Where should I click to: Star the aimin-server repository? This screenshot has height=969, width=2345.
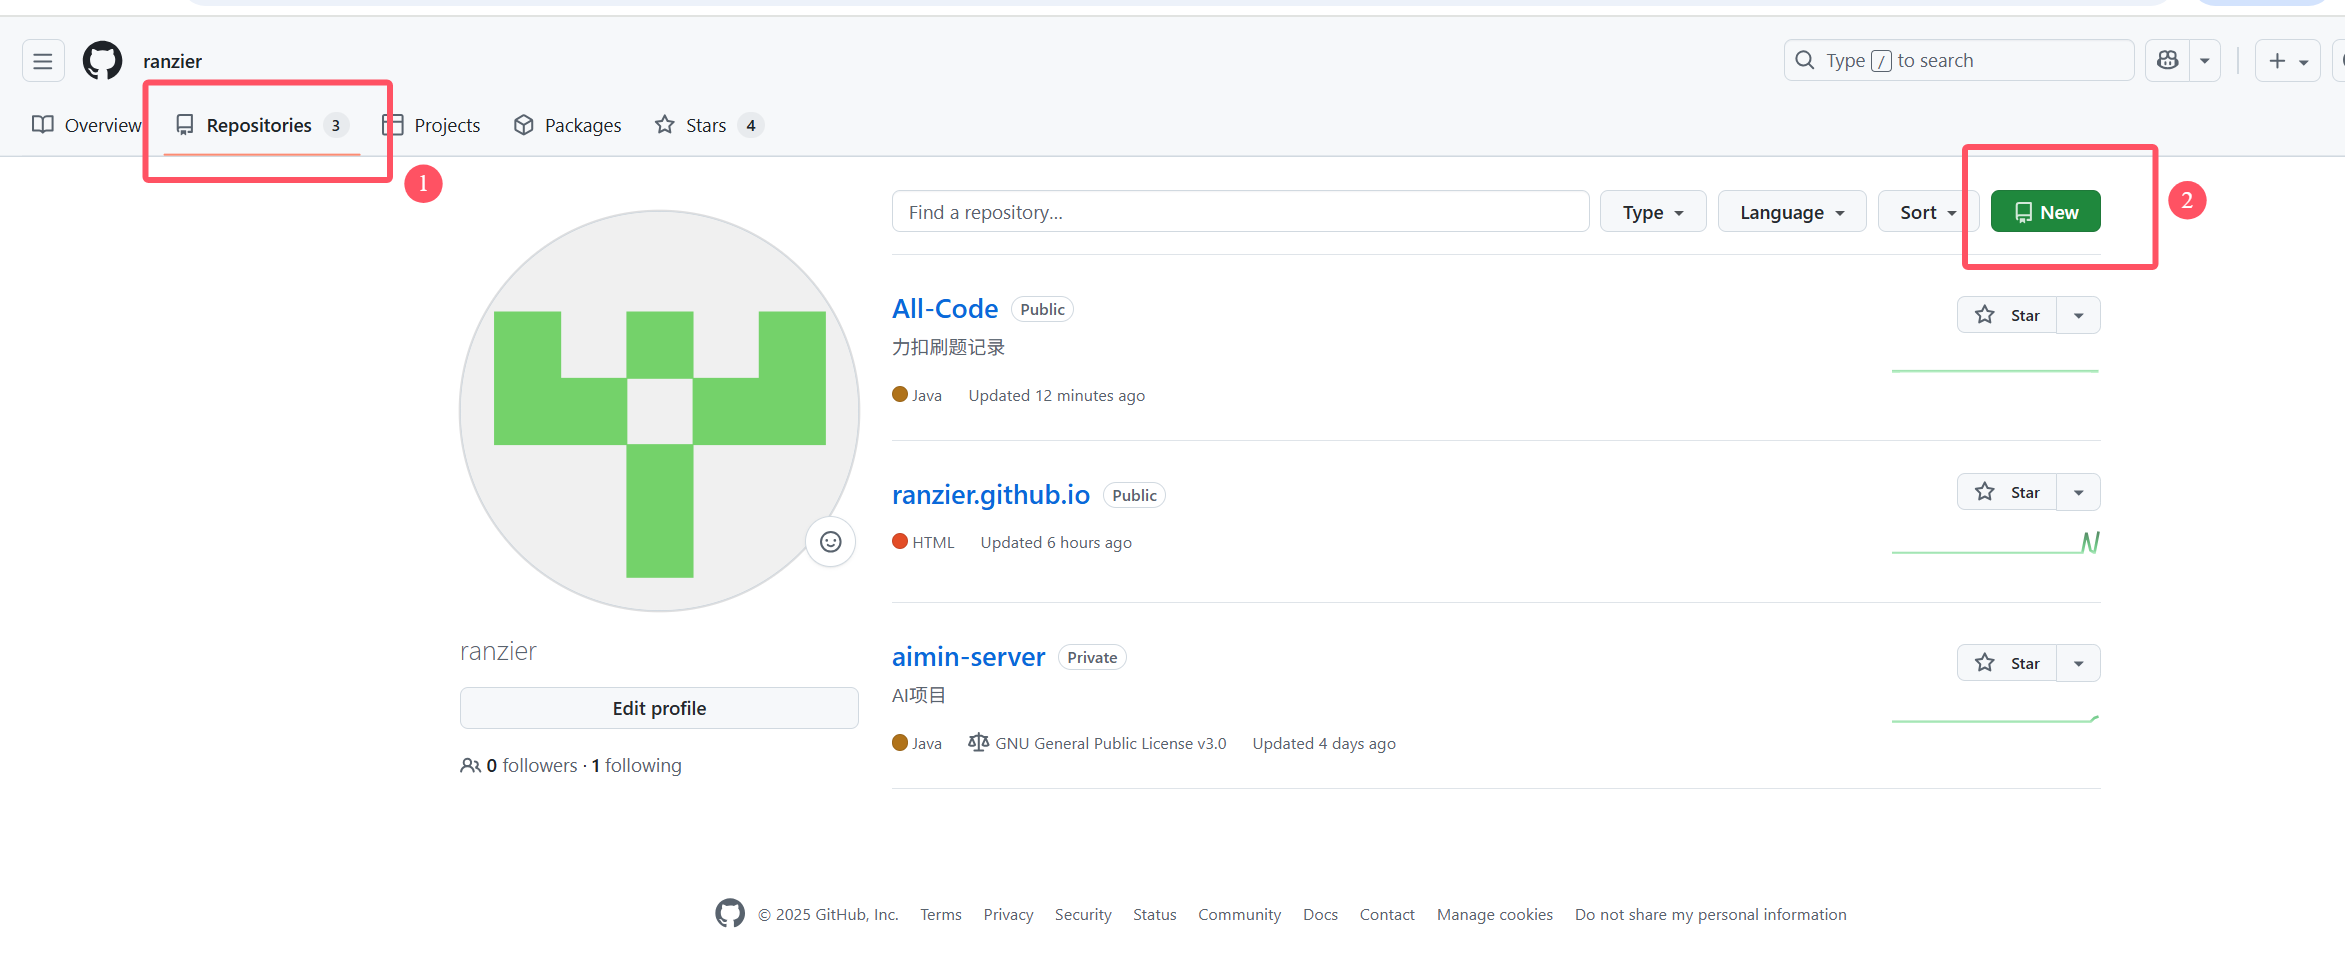pos(2007,663)
